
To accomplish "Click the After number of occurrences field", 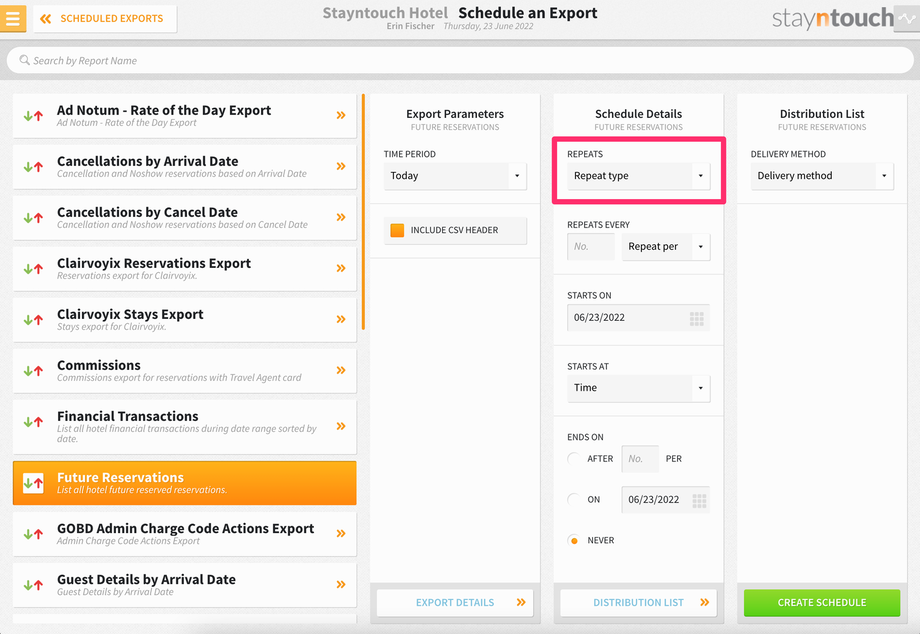I will [640, 459].
